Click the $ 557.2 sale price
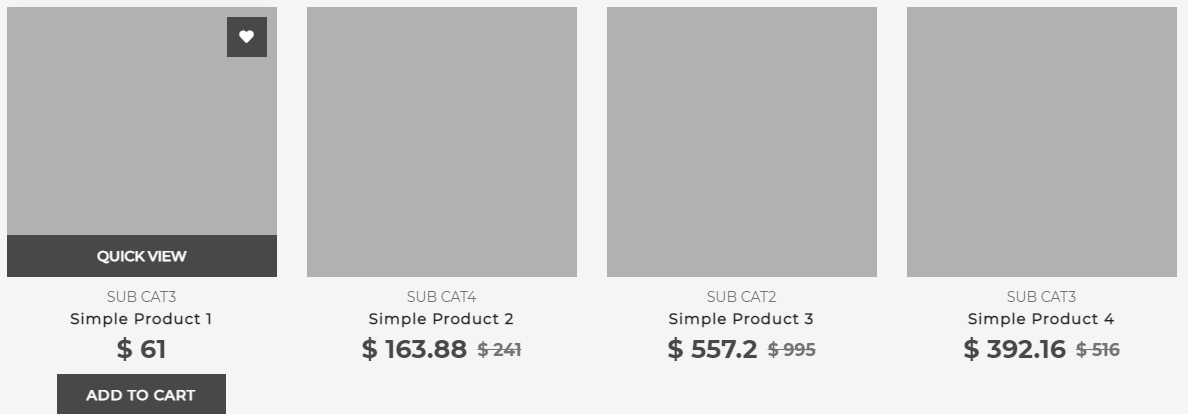The image size is (1188, 414). [x=712, y=349]
